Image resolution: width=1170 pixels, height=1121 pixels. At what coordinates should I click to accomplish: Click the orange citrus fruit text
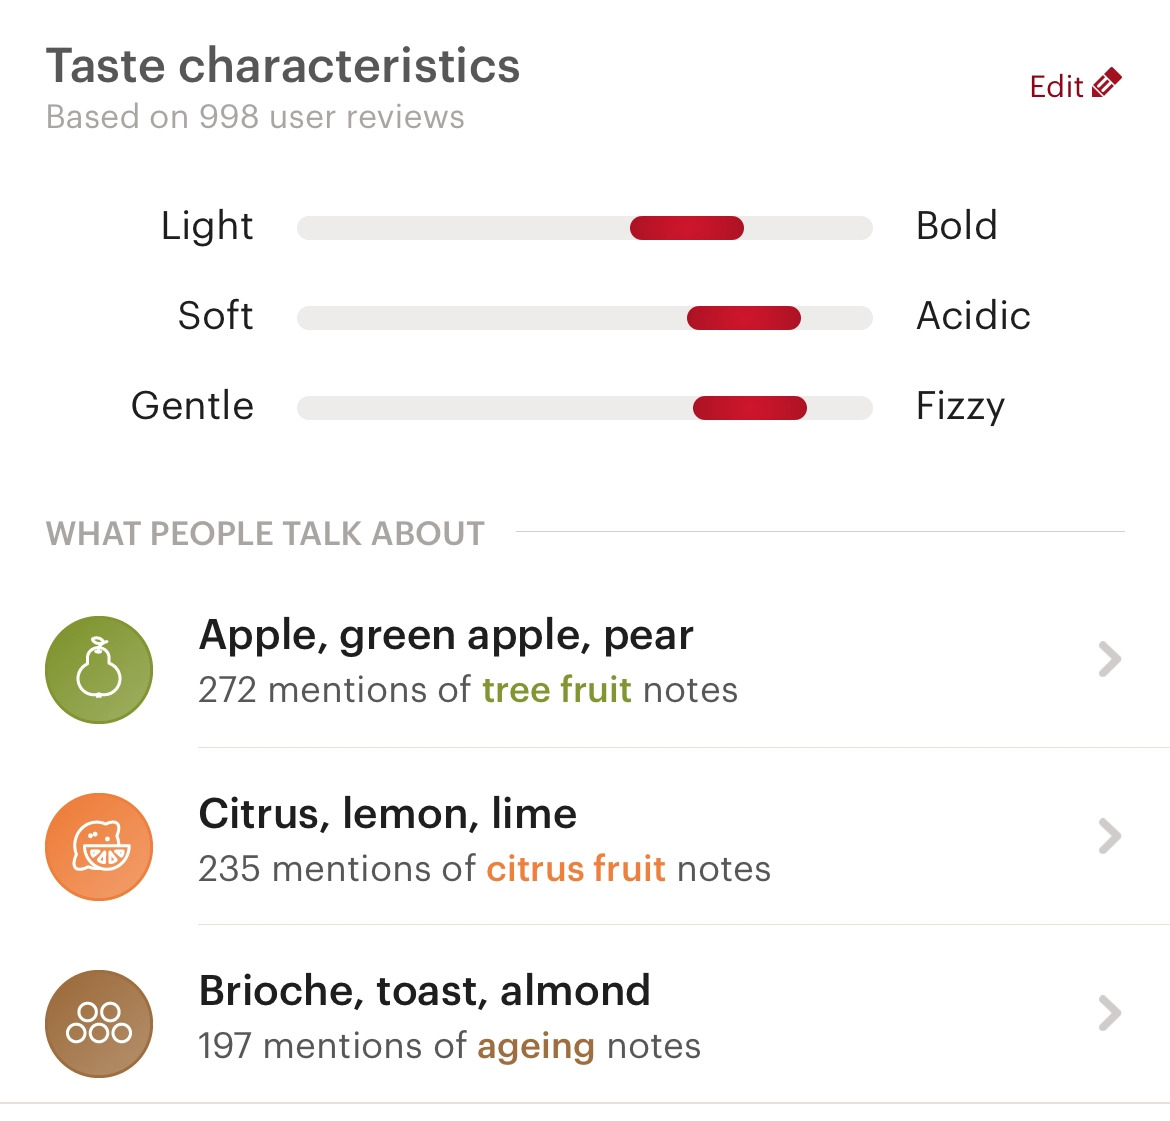coord(576,869)
